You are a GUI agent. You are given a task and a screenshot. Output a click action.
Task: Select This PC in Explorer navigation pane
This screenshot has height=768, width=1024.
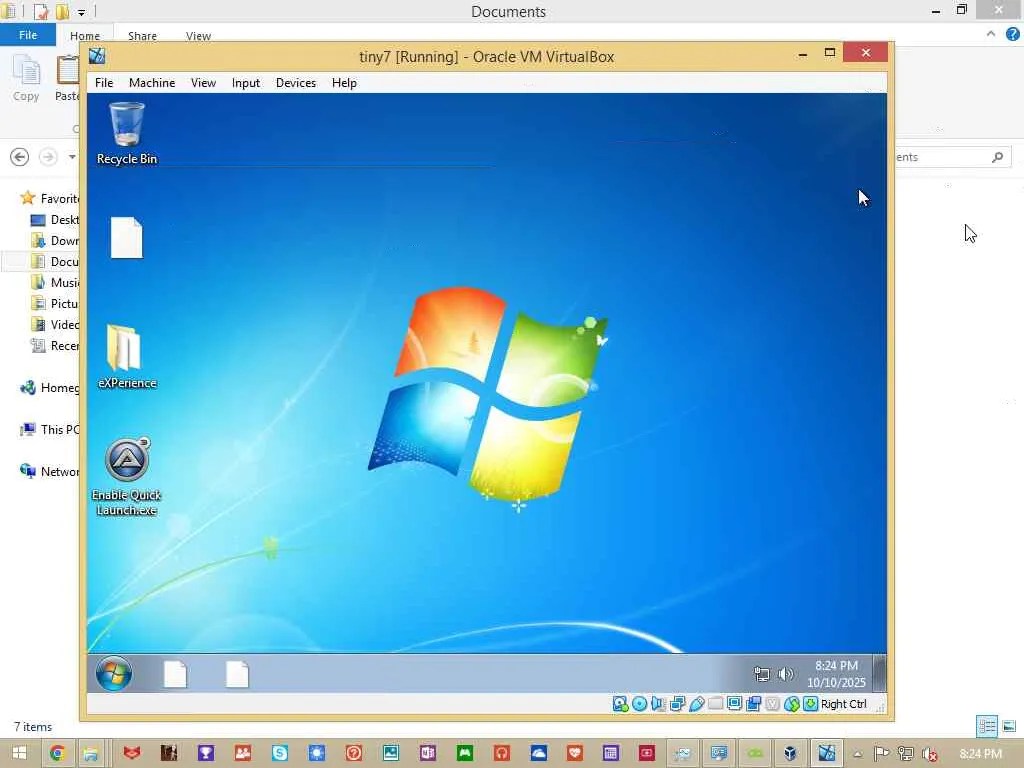point(50,430)
